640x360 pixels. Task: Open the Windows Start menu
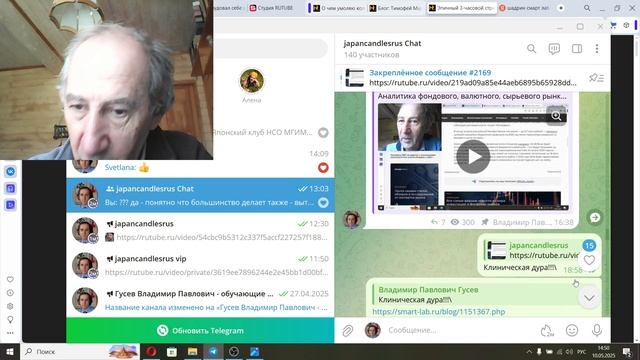point(10,352)
